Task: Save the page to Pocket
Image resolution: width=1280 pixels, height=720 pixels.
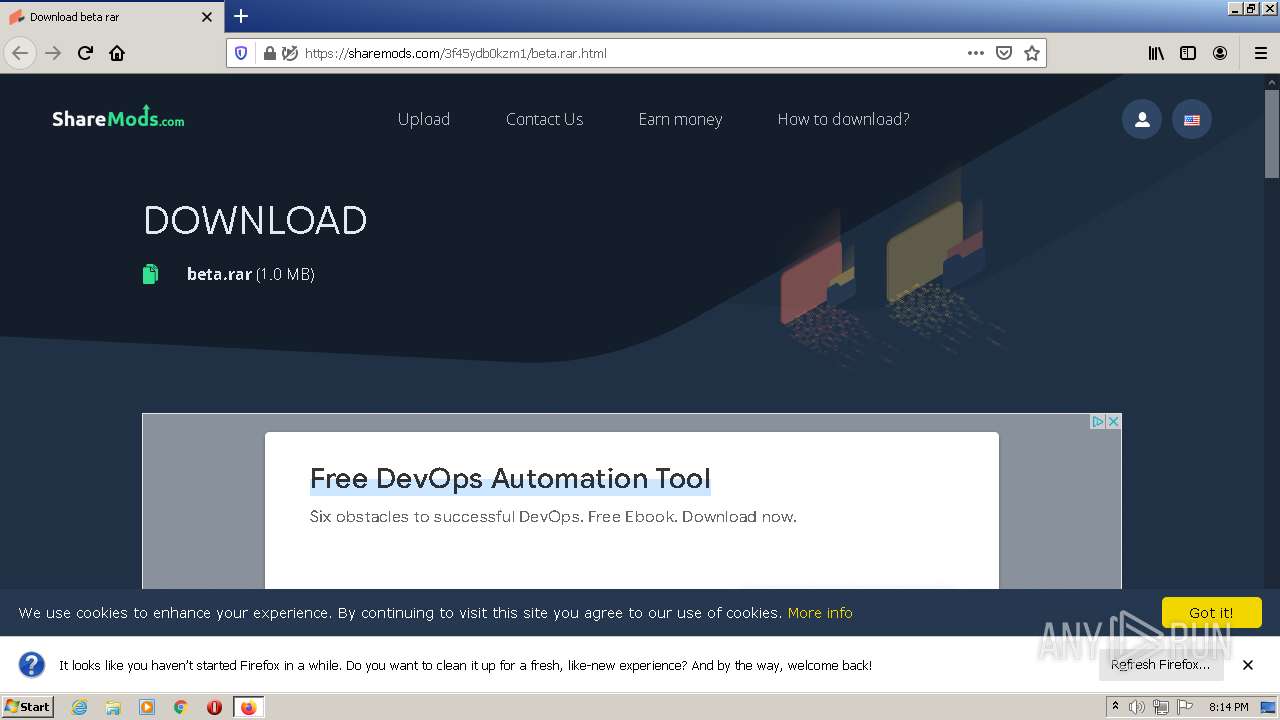Action: click(1004, 53)
